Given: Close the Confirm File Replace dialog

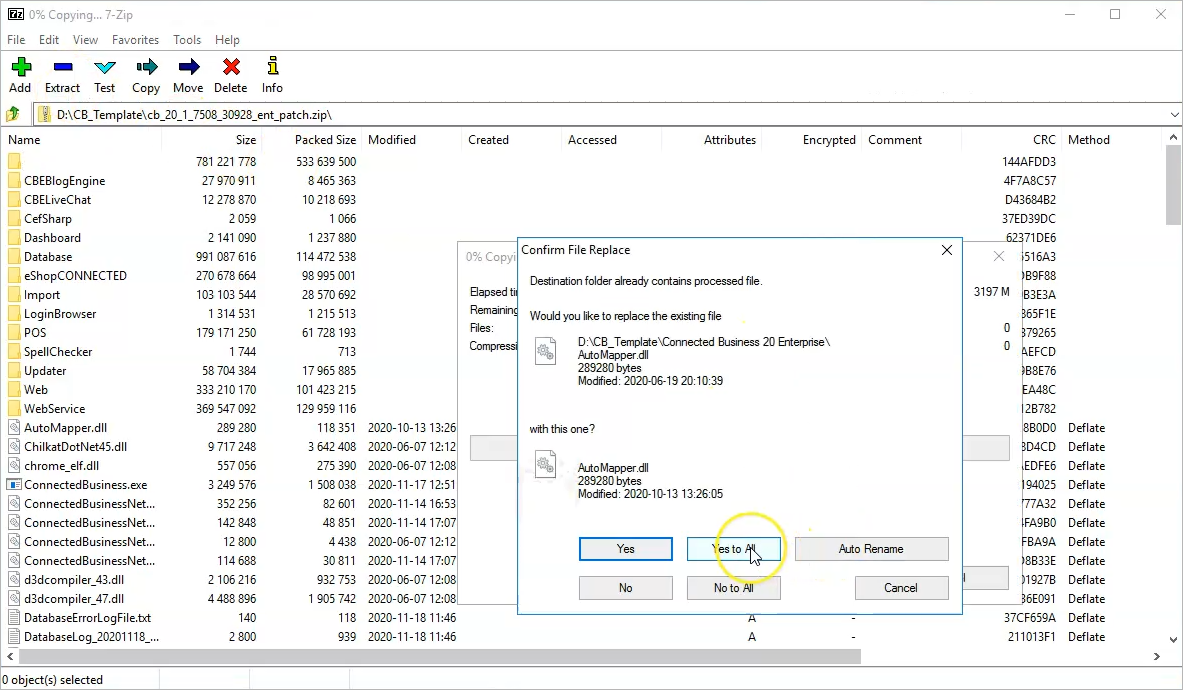Looking at the screenshot, I should (946, 250).
